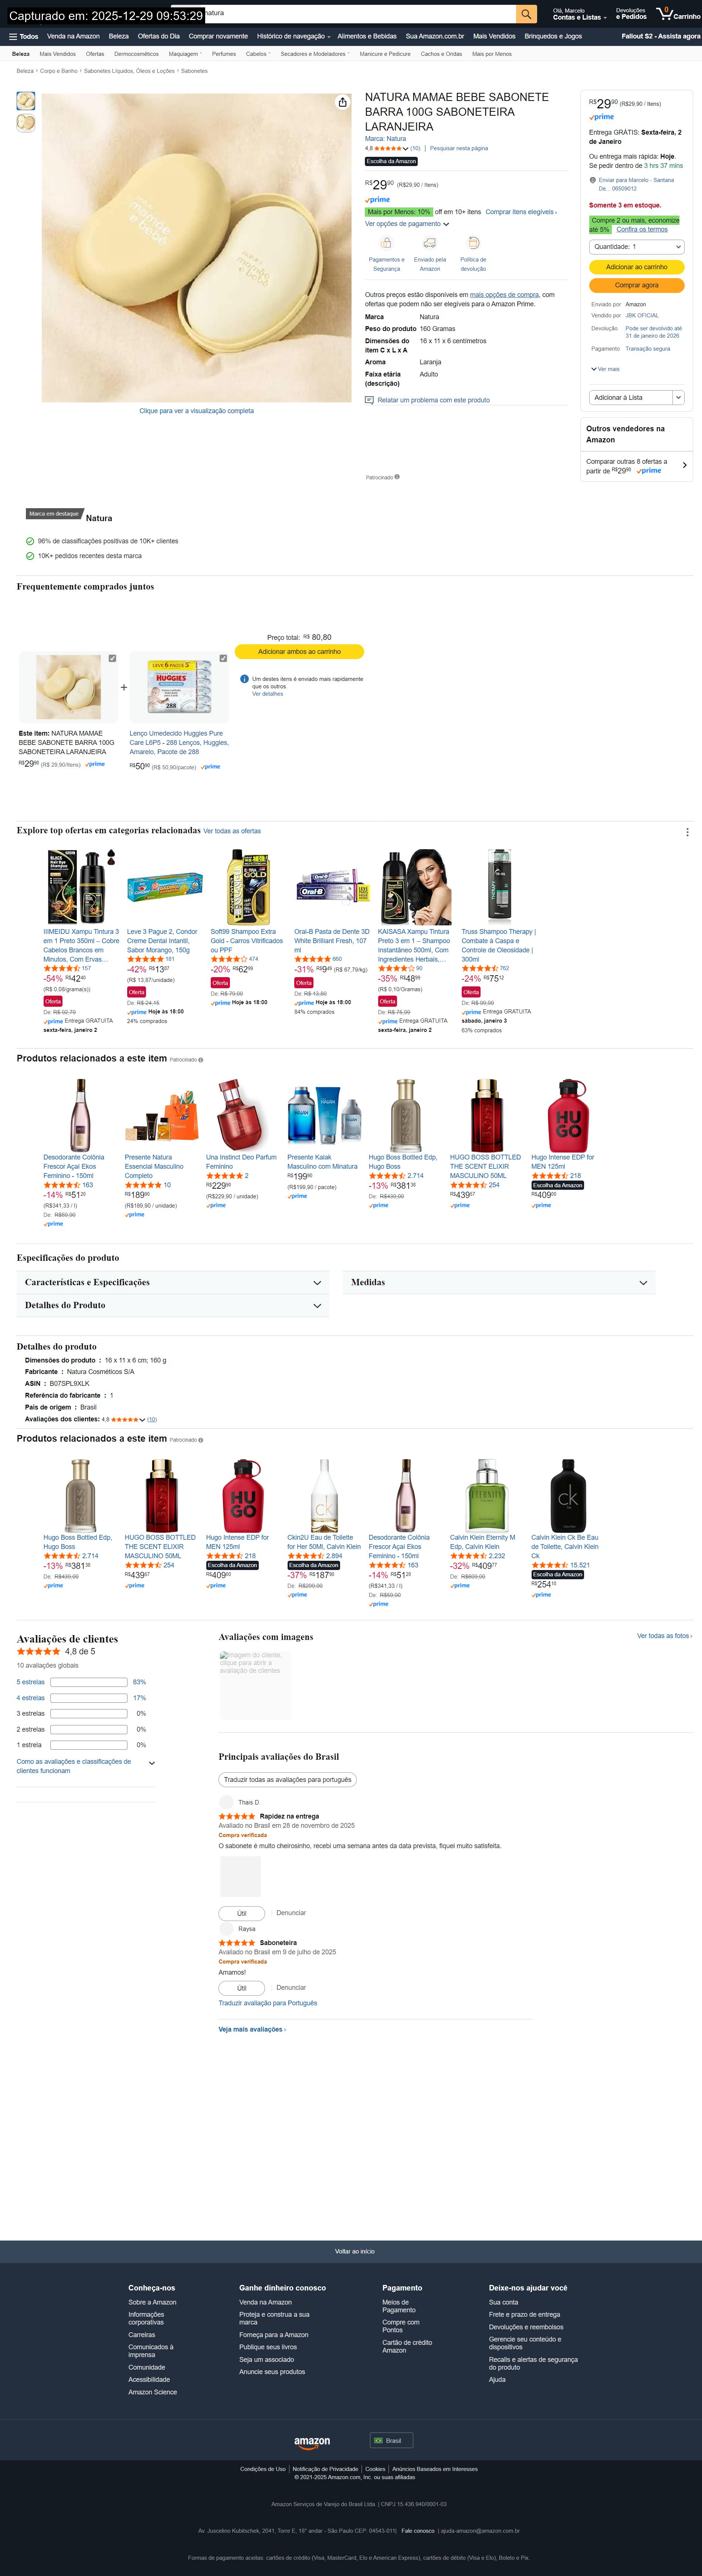Screen dimensions: 702x2576
Task: Open three-dot menu beside top ofertas
Action: point(687,832)
